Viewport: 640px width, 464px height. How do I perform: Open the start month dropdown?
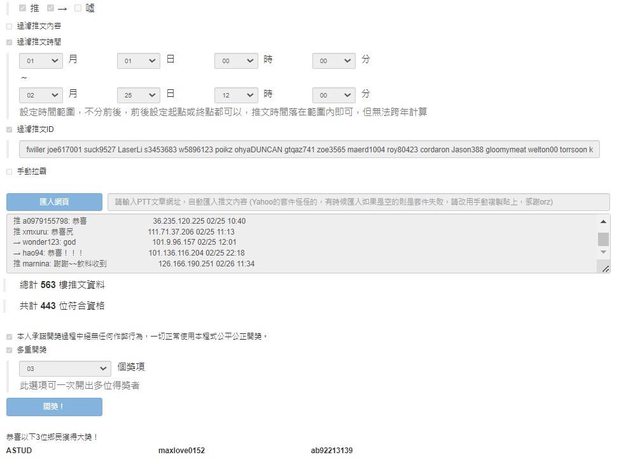pos(41,61)
